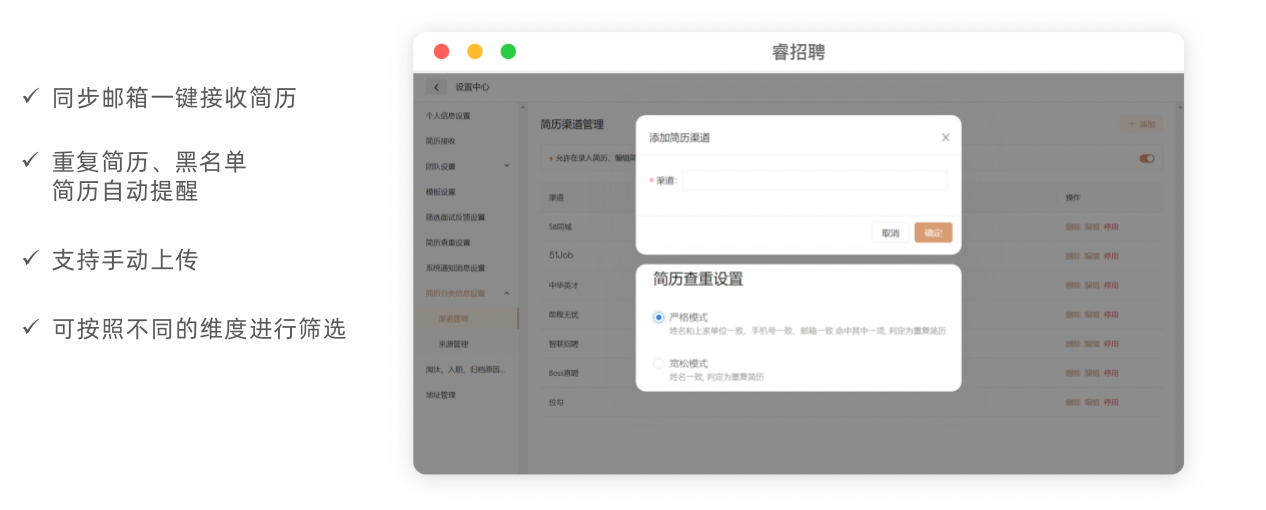Click 停用 in the 前程无忧 row

pyautogui.click(x=1111, y=314)
